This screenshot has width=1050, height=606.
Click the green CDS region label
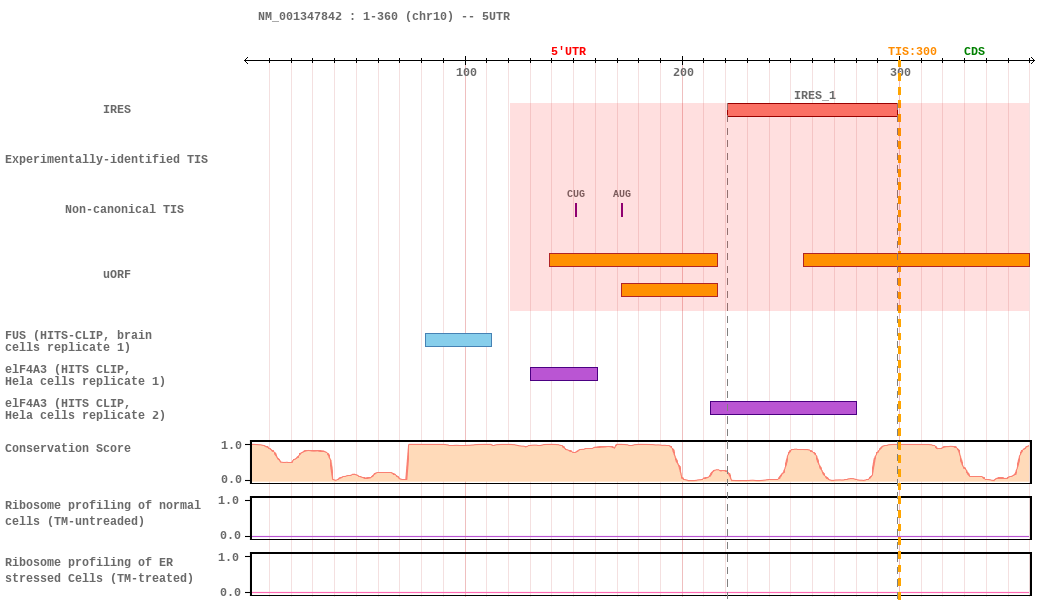click(x=974, y=52)
